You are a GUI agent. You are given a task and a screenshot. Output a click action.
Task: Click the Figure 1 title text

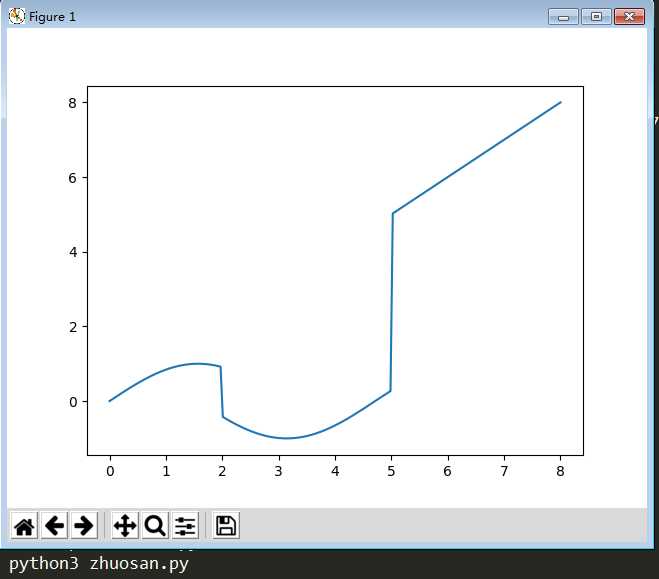[52, 17]
